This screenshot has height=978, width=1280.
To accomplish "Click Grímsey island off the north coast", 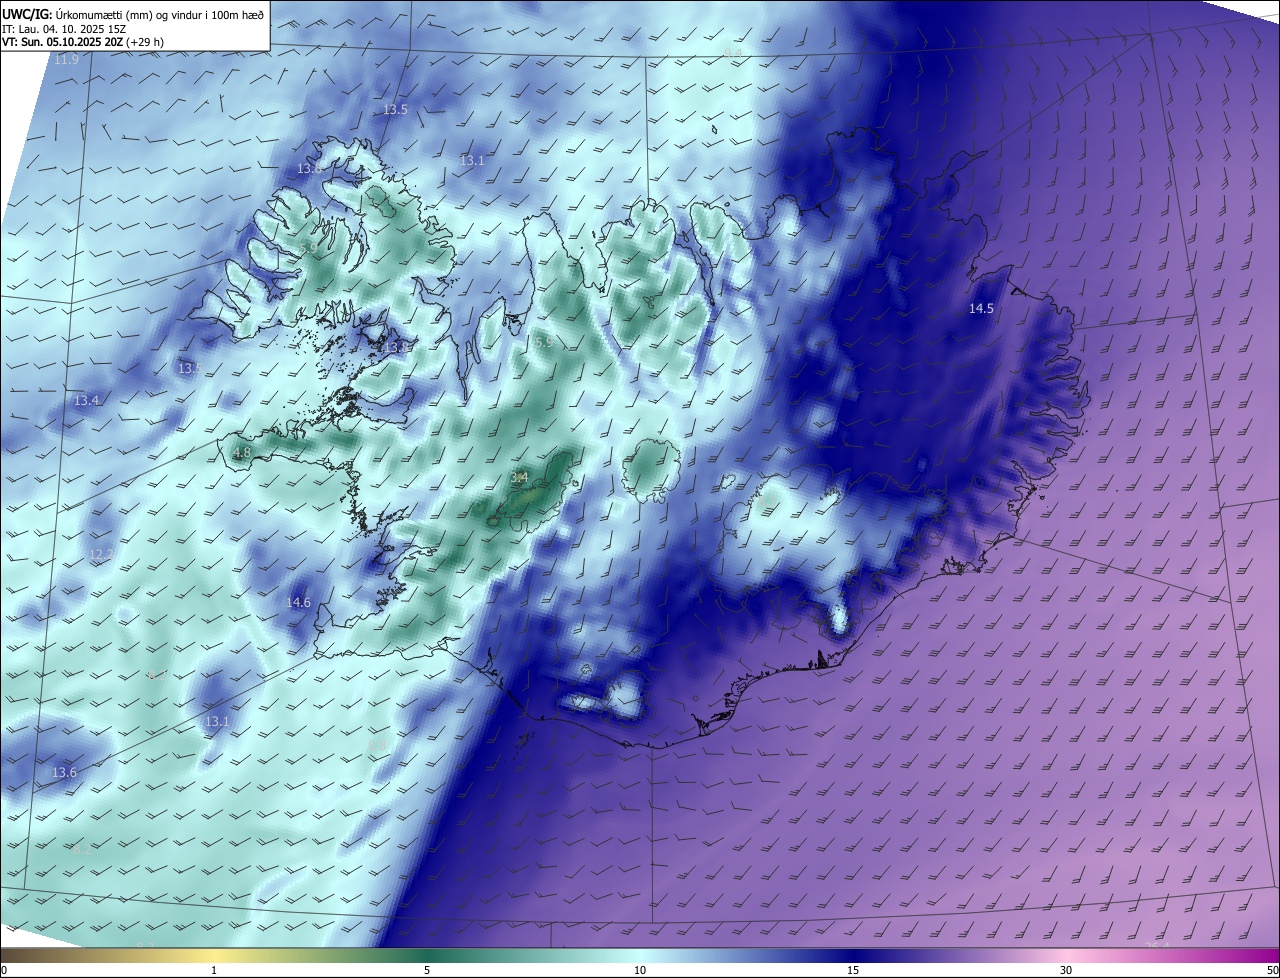I will point(716,128).
